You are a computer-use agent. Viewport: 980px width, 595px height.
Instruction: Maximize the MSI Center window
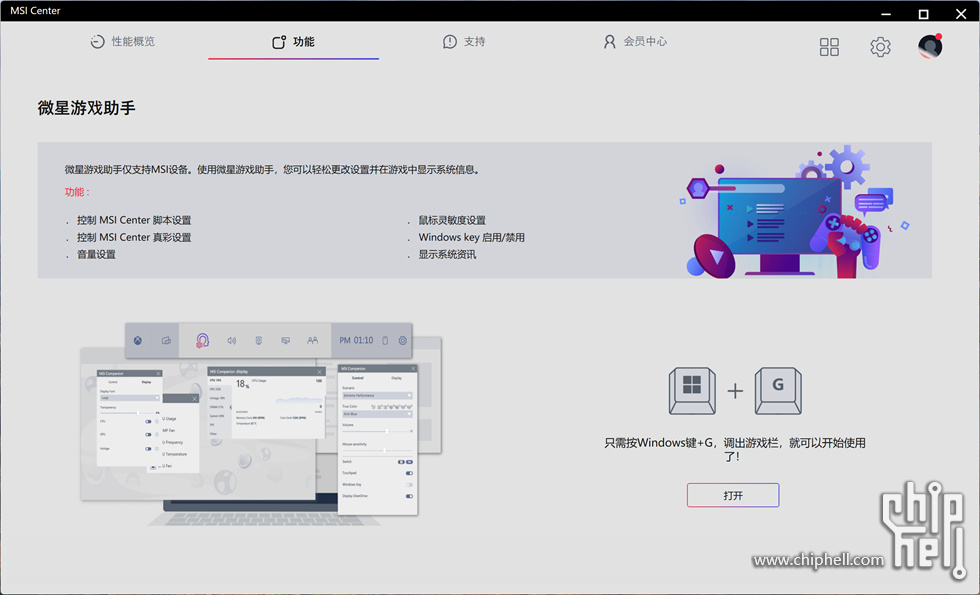(x=923, y=13)
